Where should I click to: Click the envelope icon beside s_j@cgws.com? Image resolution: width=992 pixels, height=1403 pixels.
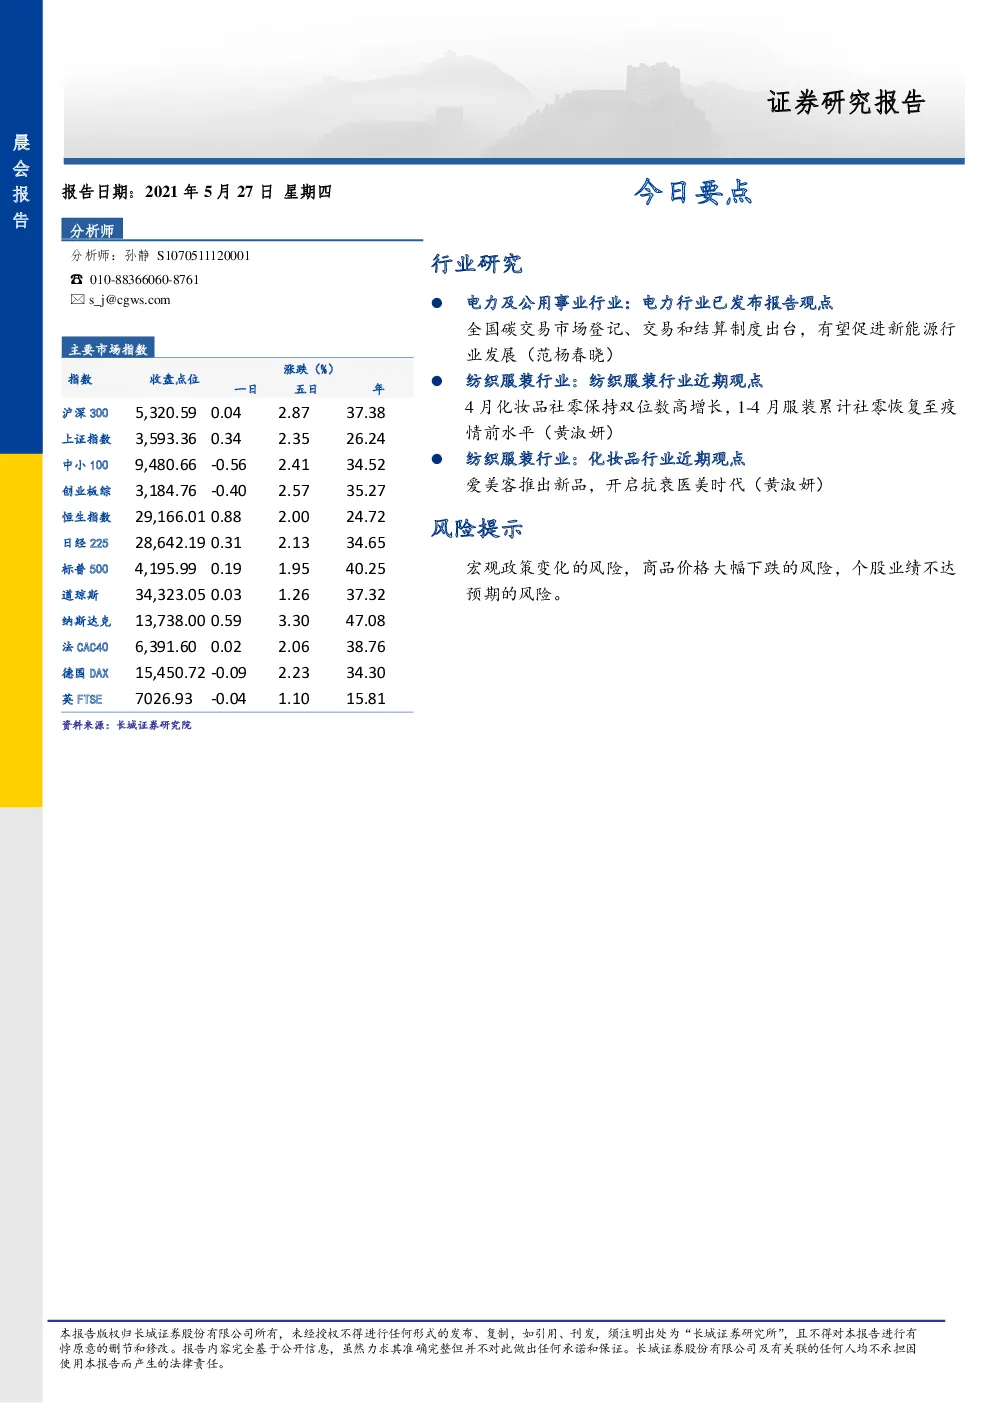coord(77,300)
